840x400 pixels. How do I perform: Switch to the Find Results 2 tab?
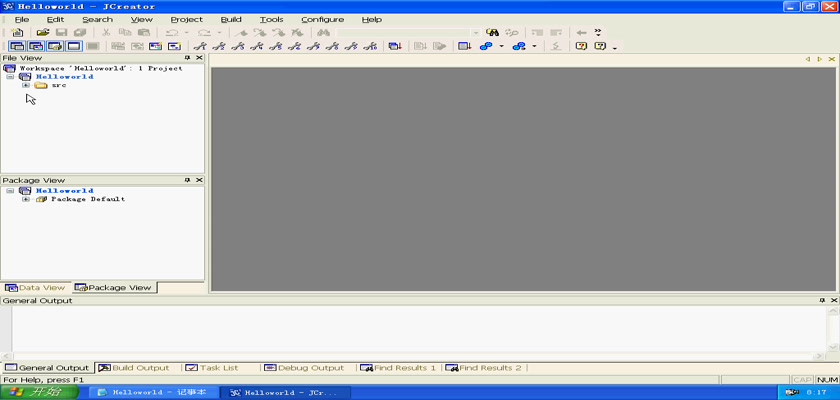click(x=483, y=368)
